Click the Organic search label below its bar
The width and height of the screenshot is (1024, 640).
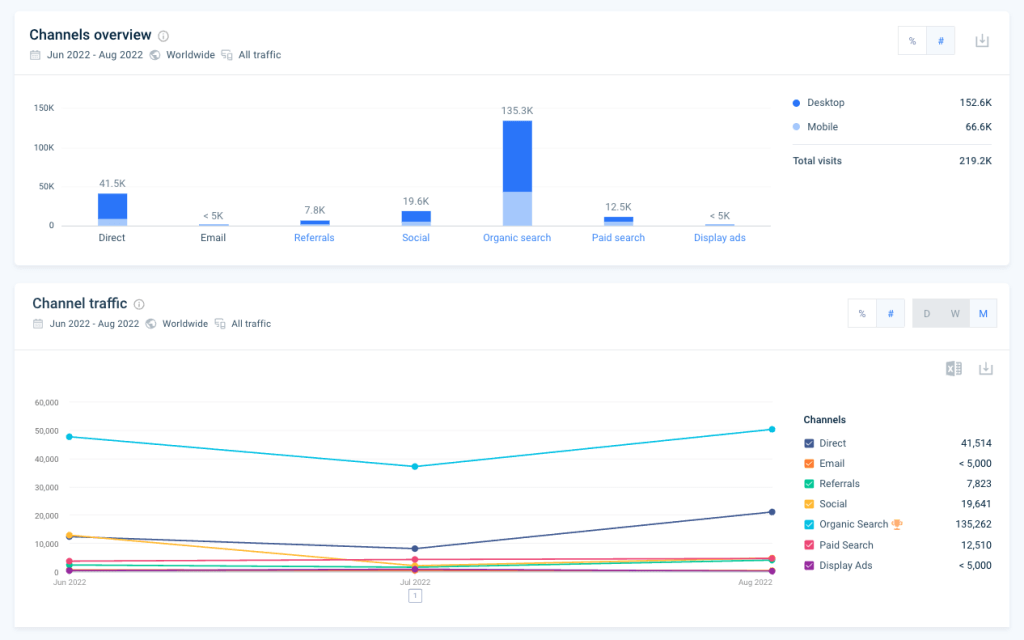tap(516, 238)
